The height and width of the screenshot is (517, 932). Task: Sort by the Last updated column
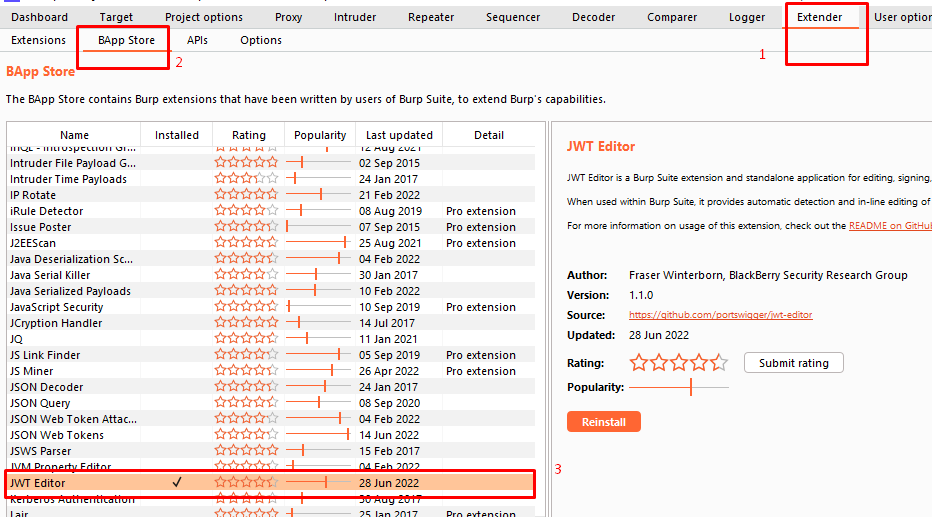coord(399,135)
